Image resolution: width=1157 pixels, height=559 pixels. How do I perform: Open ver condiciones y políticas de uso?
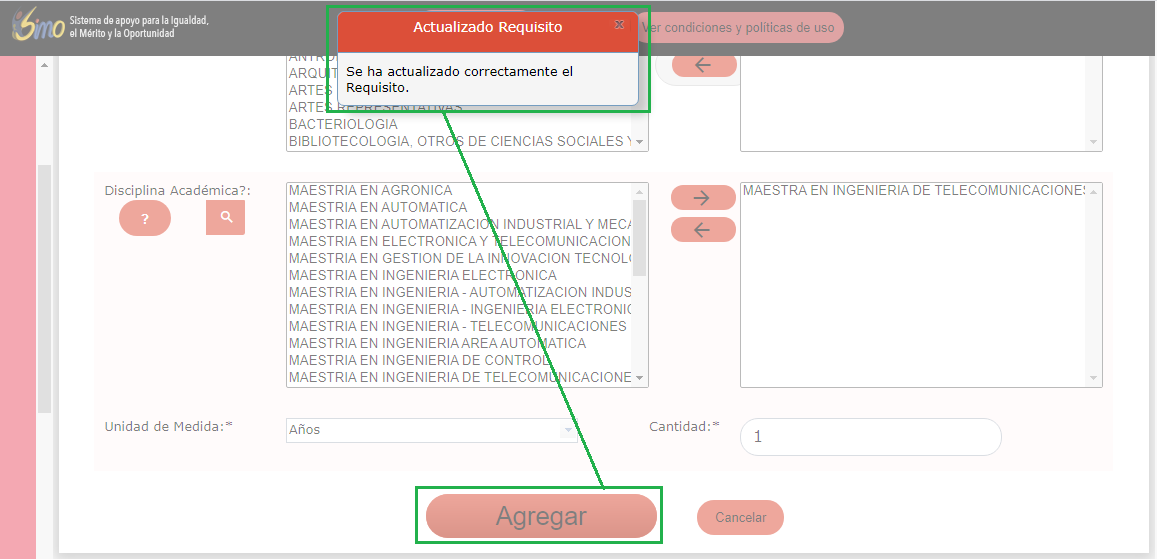point(740,28)
